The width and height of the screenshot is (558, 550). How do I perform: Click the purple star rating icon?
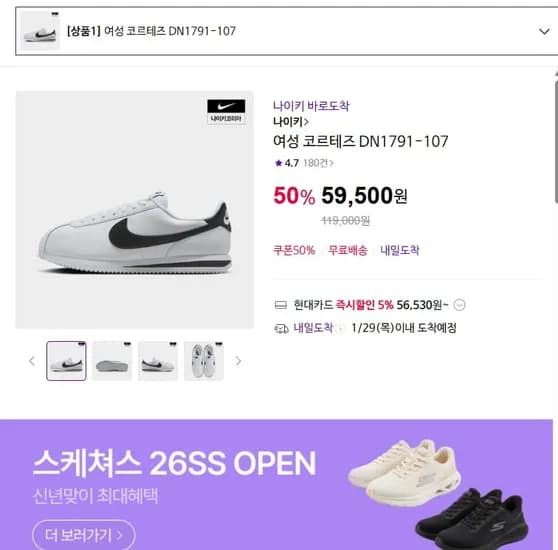[x=278, y=163]
